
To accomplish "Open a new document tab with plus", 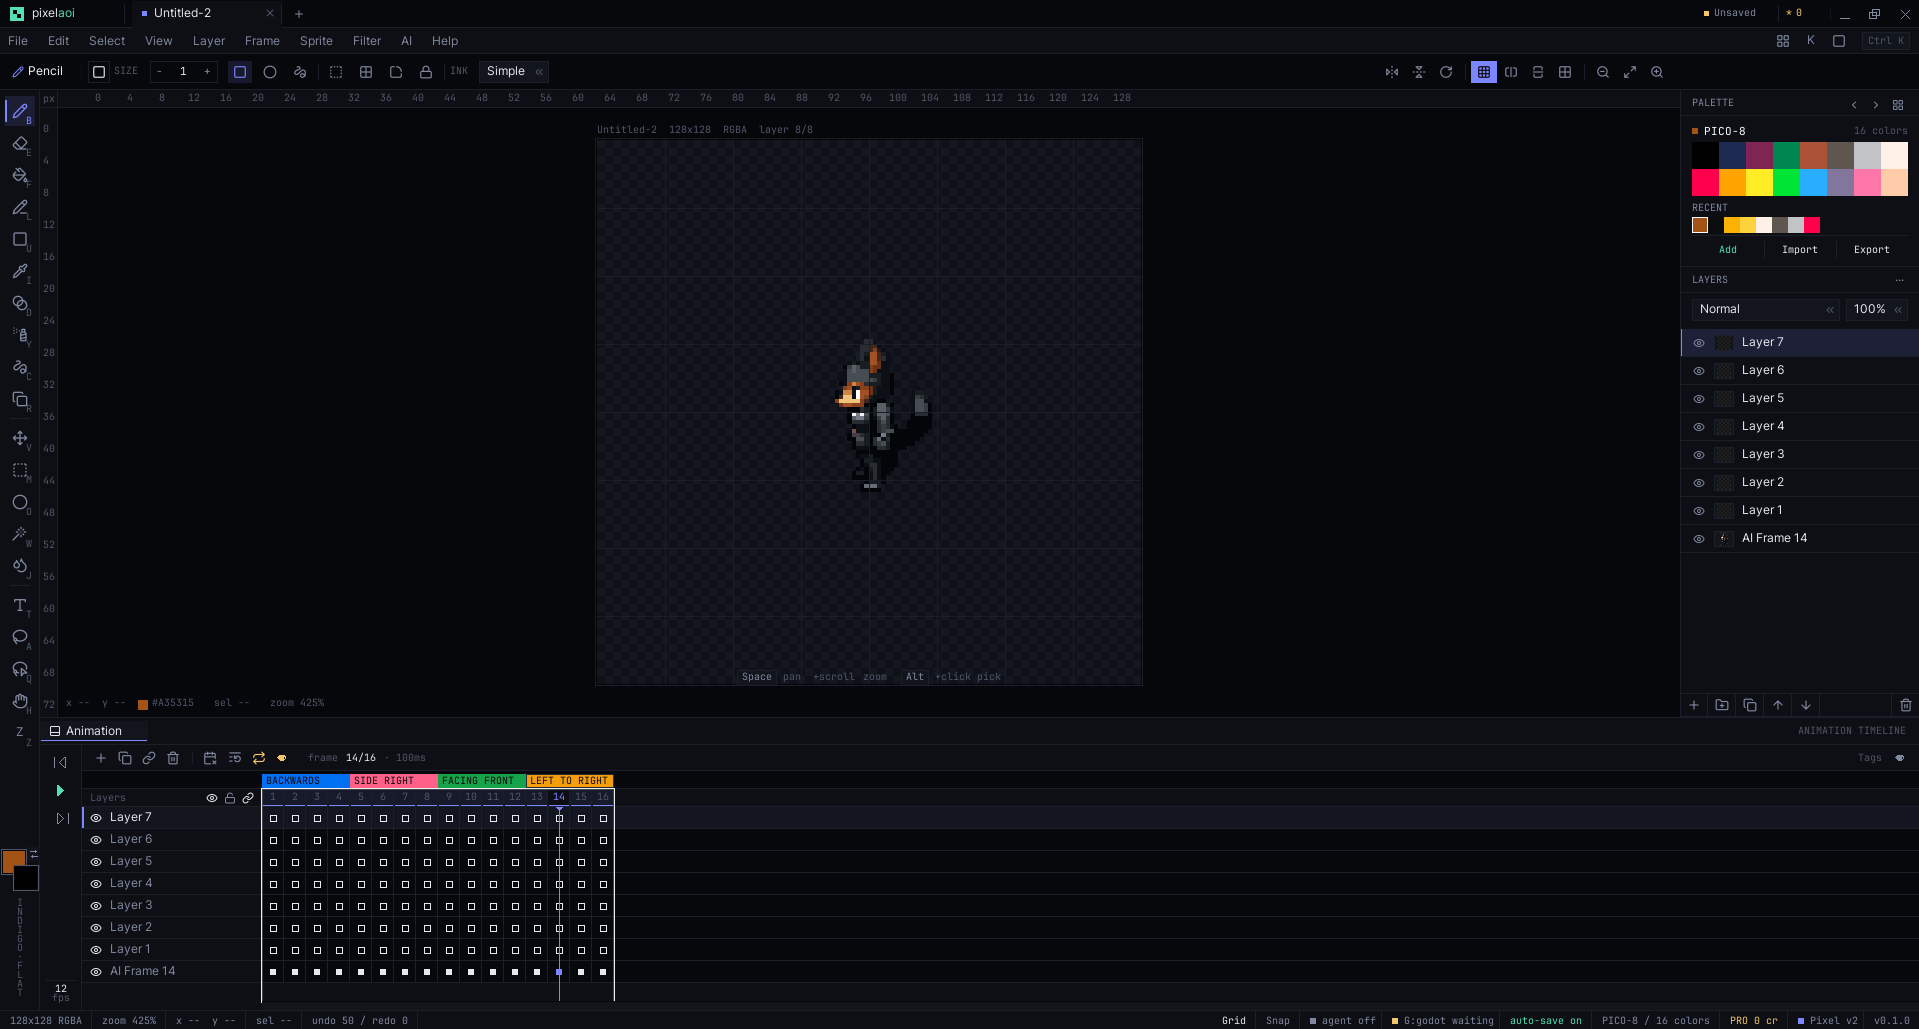I will pyautogui.click(x=298, y=14).
